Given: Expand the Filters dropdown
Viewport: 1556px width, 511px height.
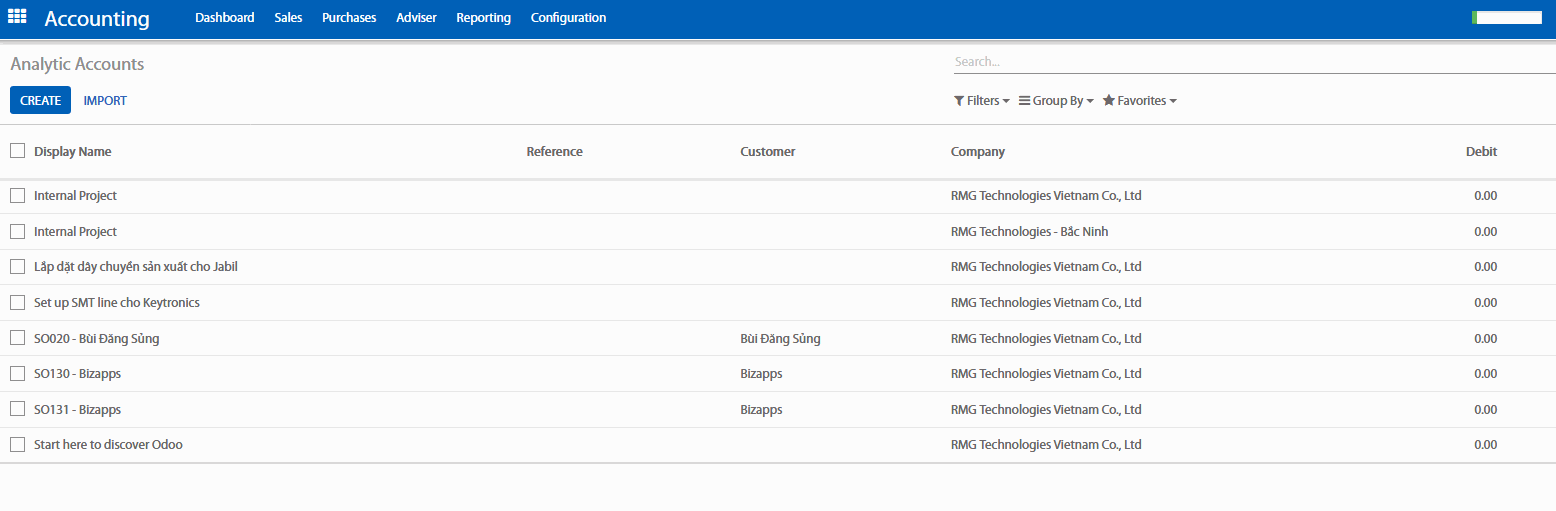Looking at the screenshot, I should [x=981, y=101].
